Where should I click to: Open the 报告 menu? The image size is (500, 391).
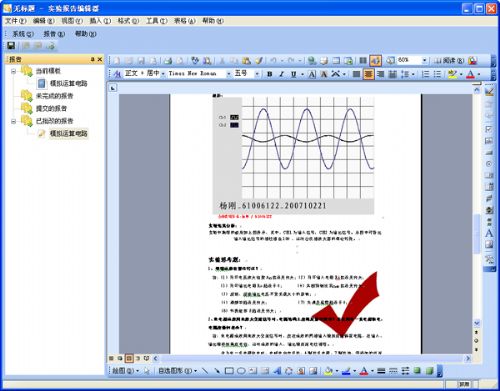pyautogui.click(x=54, y=34)
